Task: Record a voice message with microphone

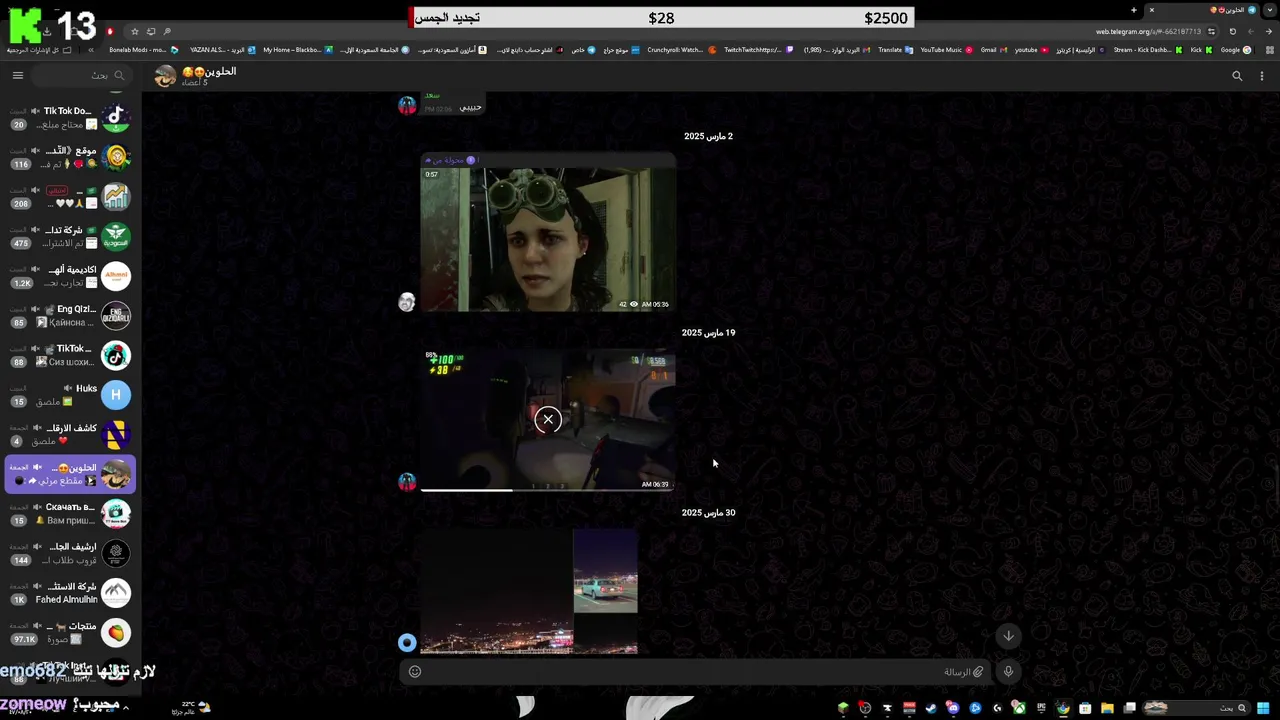Action: point(1008,672)
